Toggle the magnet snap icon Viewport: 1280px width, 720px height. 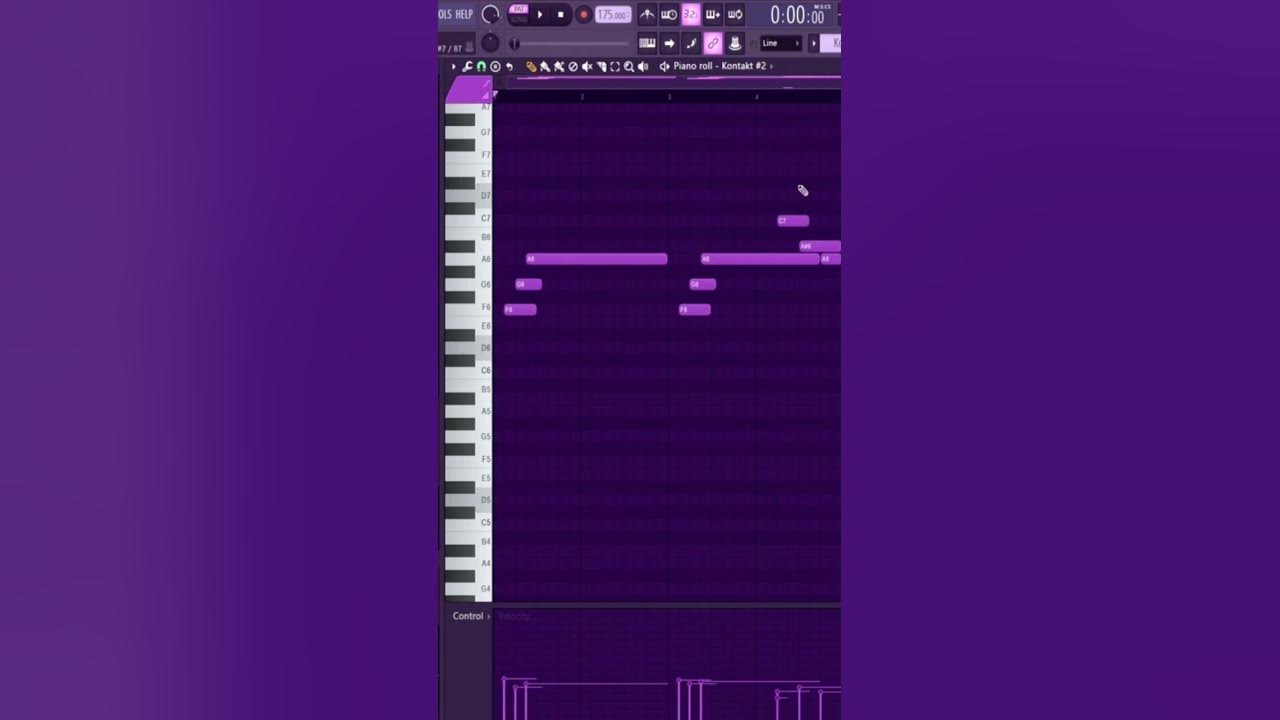click(481, 66)
